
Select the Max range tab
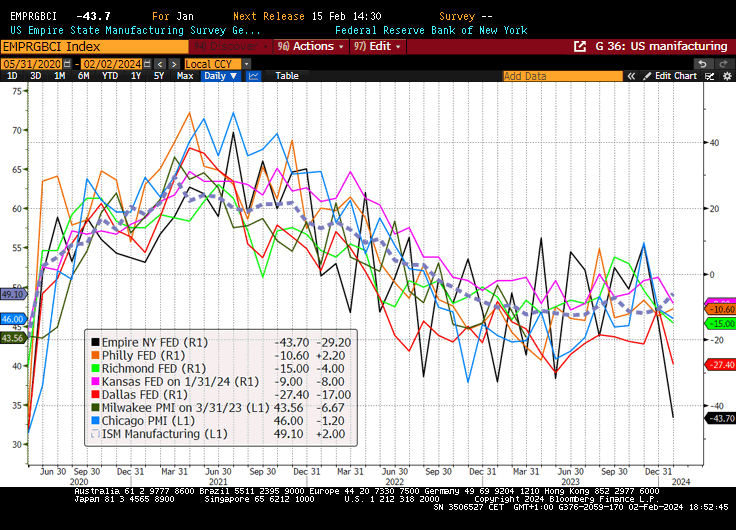(x=185, y=76)
